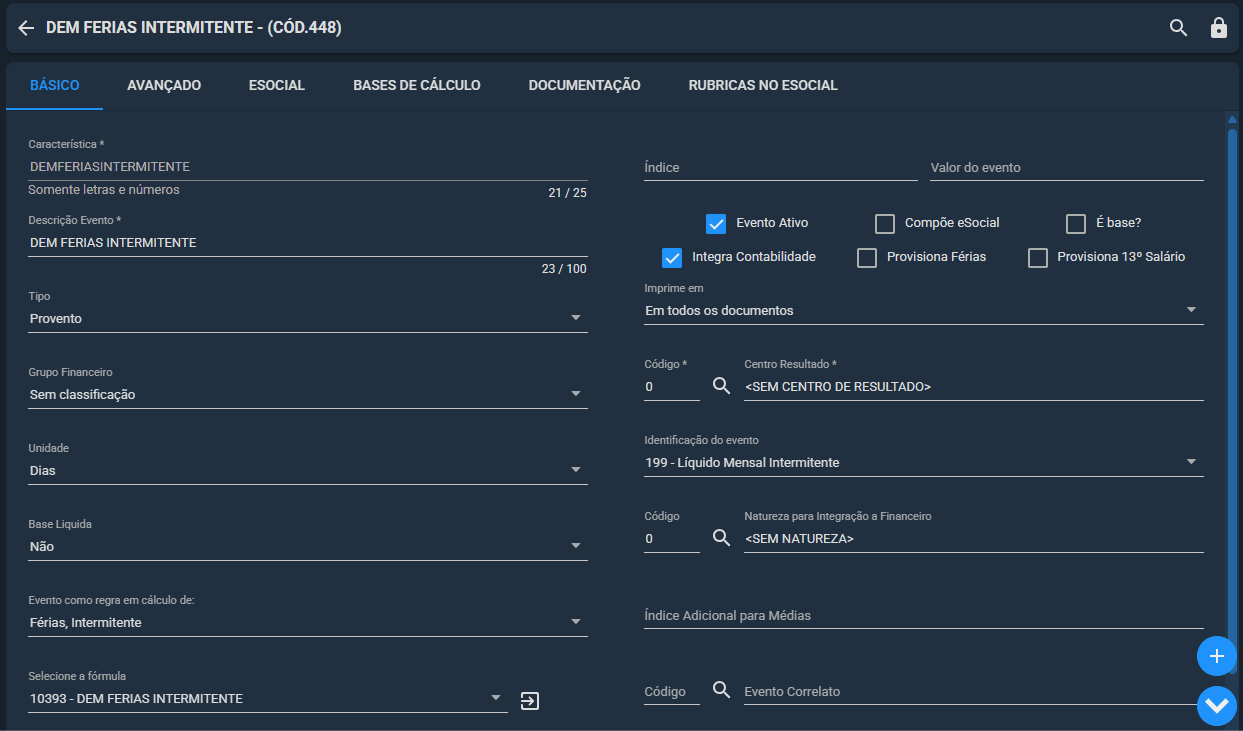Click the blue chevron-down floating button
The width and height of the screenshot is (1243, 731).
[x=1216, y=706]
